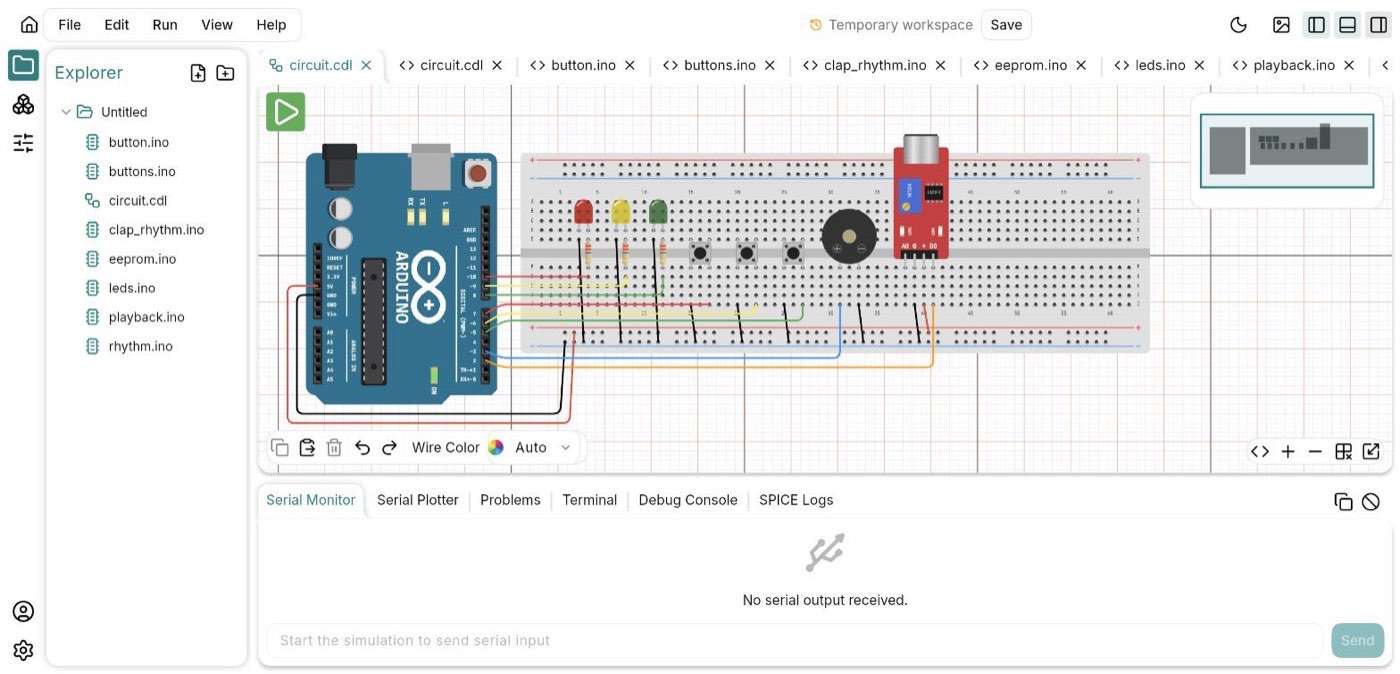Toggle the right sidebar panel
The height and width of the screenshot is (674, 1400).
1378,25
